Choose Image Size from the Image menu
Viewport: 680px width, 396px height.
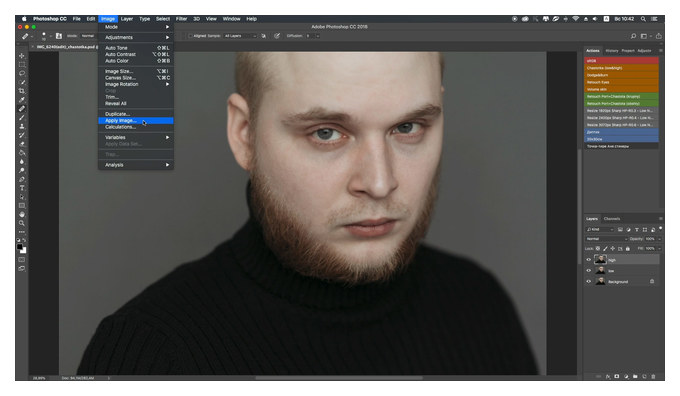[136, 71]
